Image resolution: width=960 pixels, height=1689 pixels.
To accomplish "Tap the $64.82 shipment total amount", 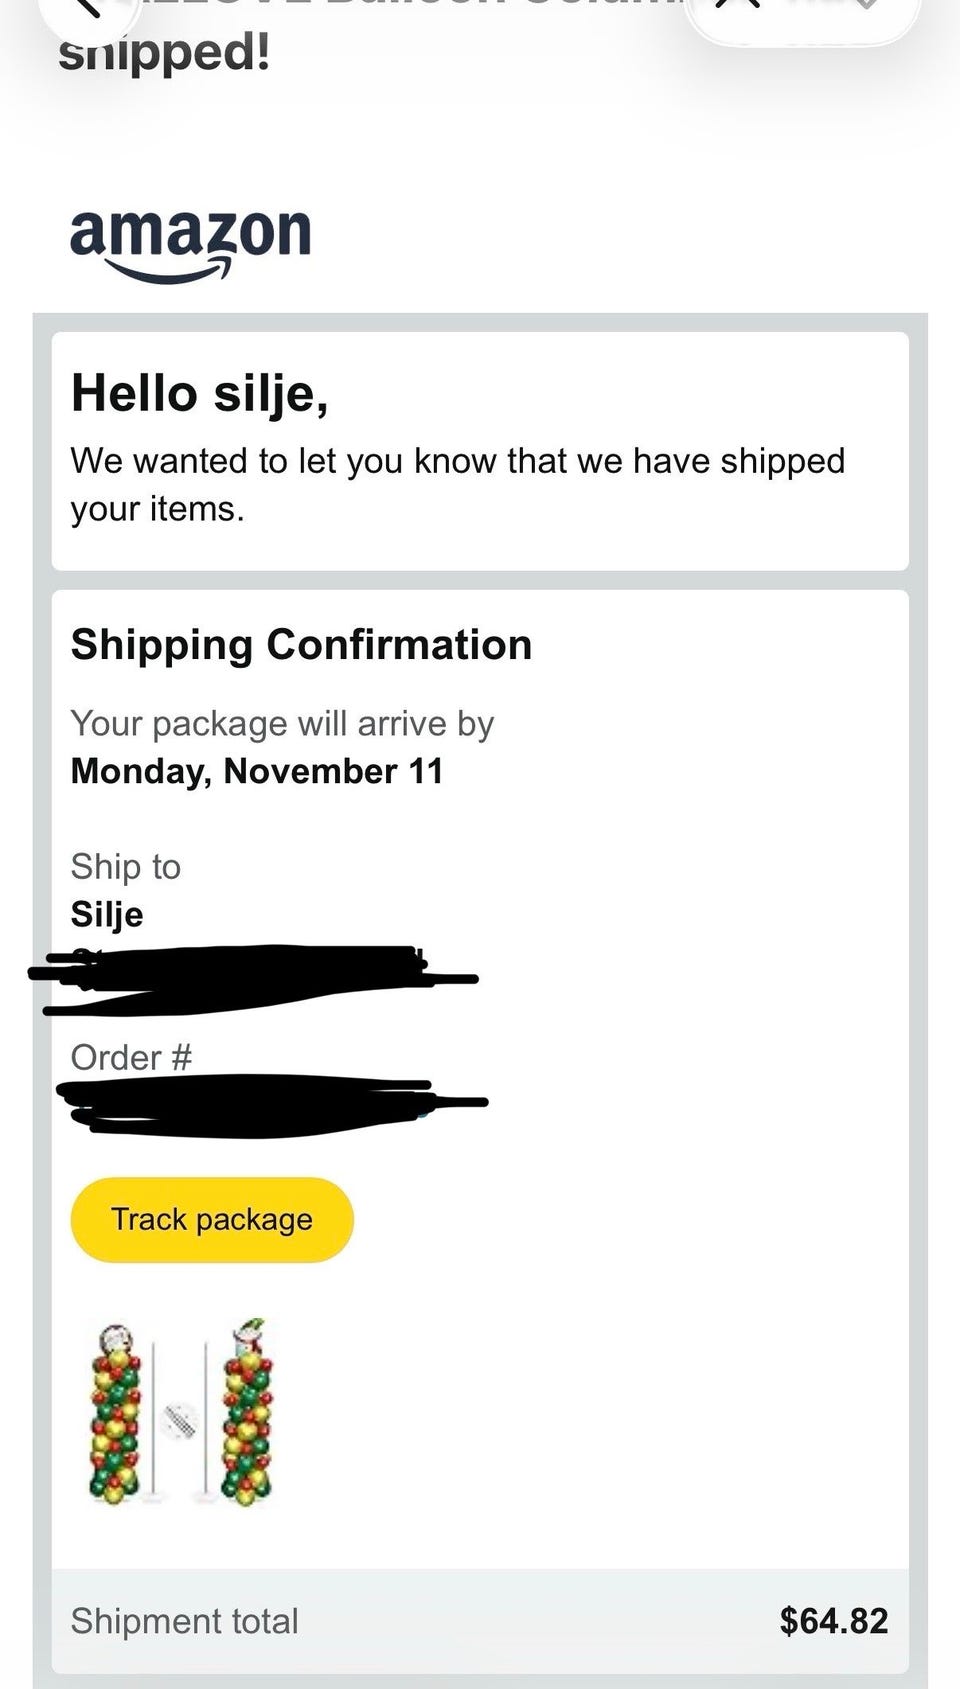I will (833, 1621).
